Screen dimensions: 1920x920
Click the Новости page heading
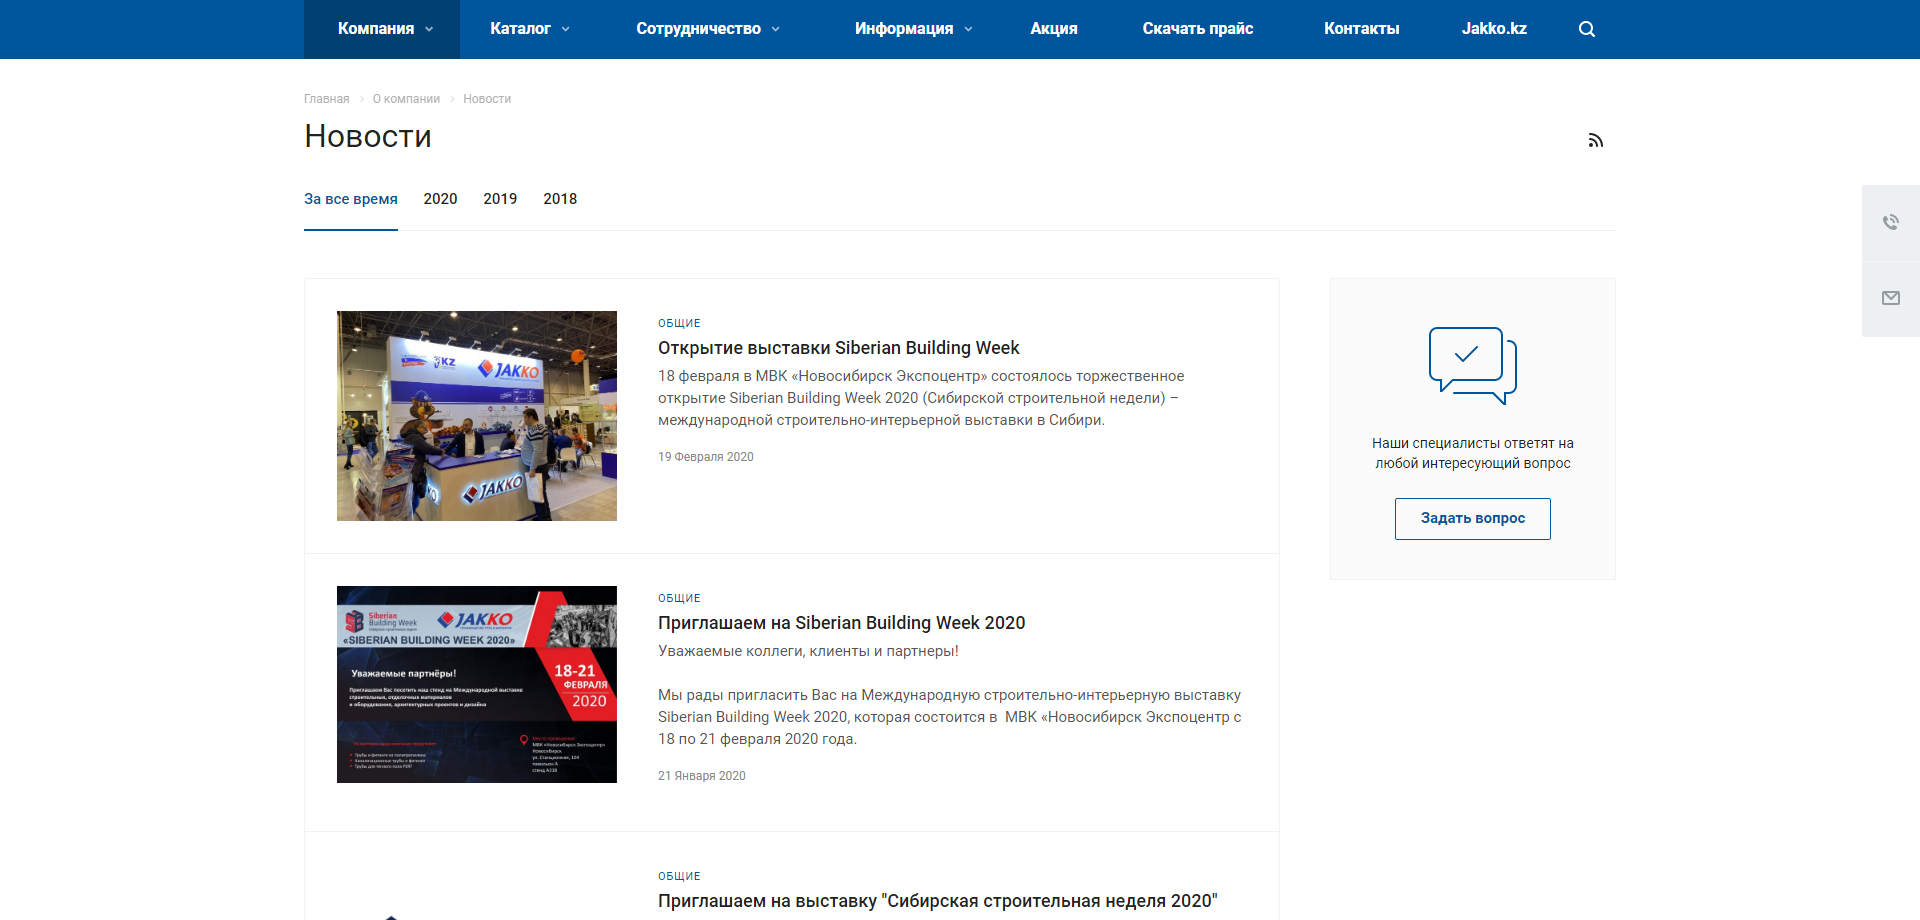click(368, 136)
